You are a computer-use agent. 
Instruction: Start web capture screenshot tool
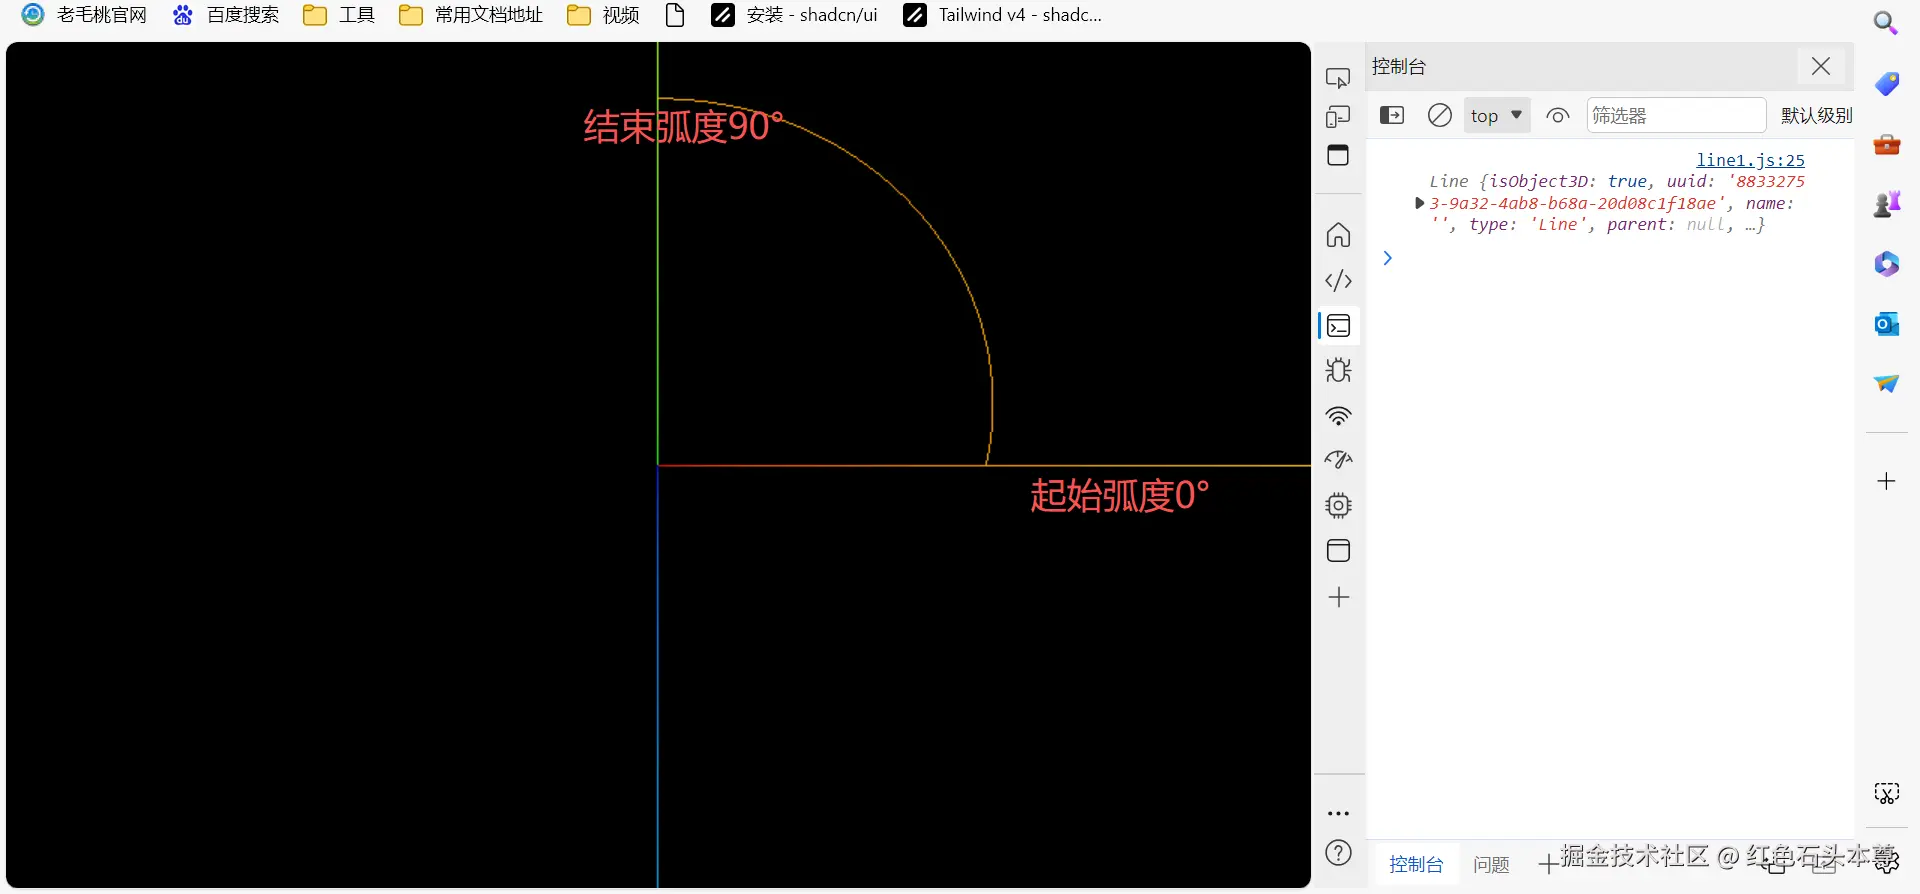1886,793
